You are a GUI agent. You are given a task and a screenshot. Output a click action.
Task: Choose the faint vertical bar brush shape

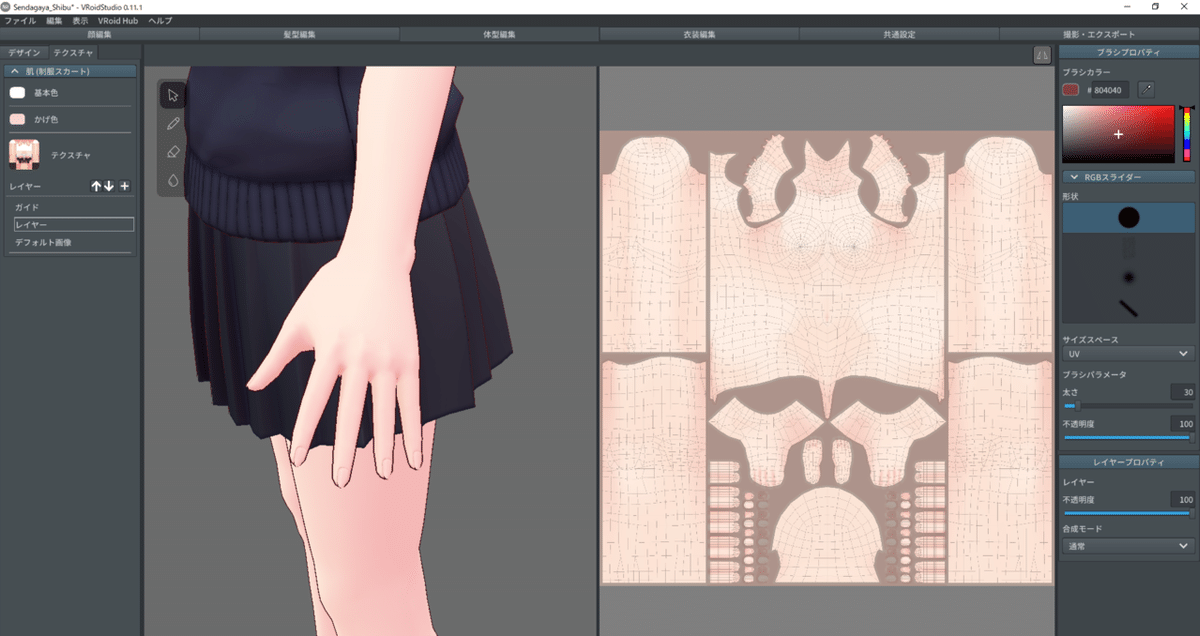(x=1128, y=247)
